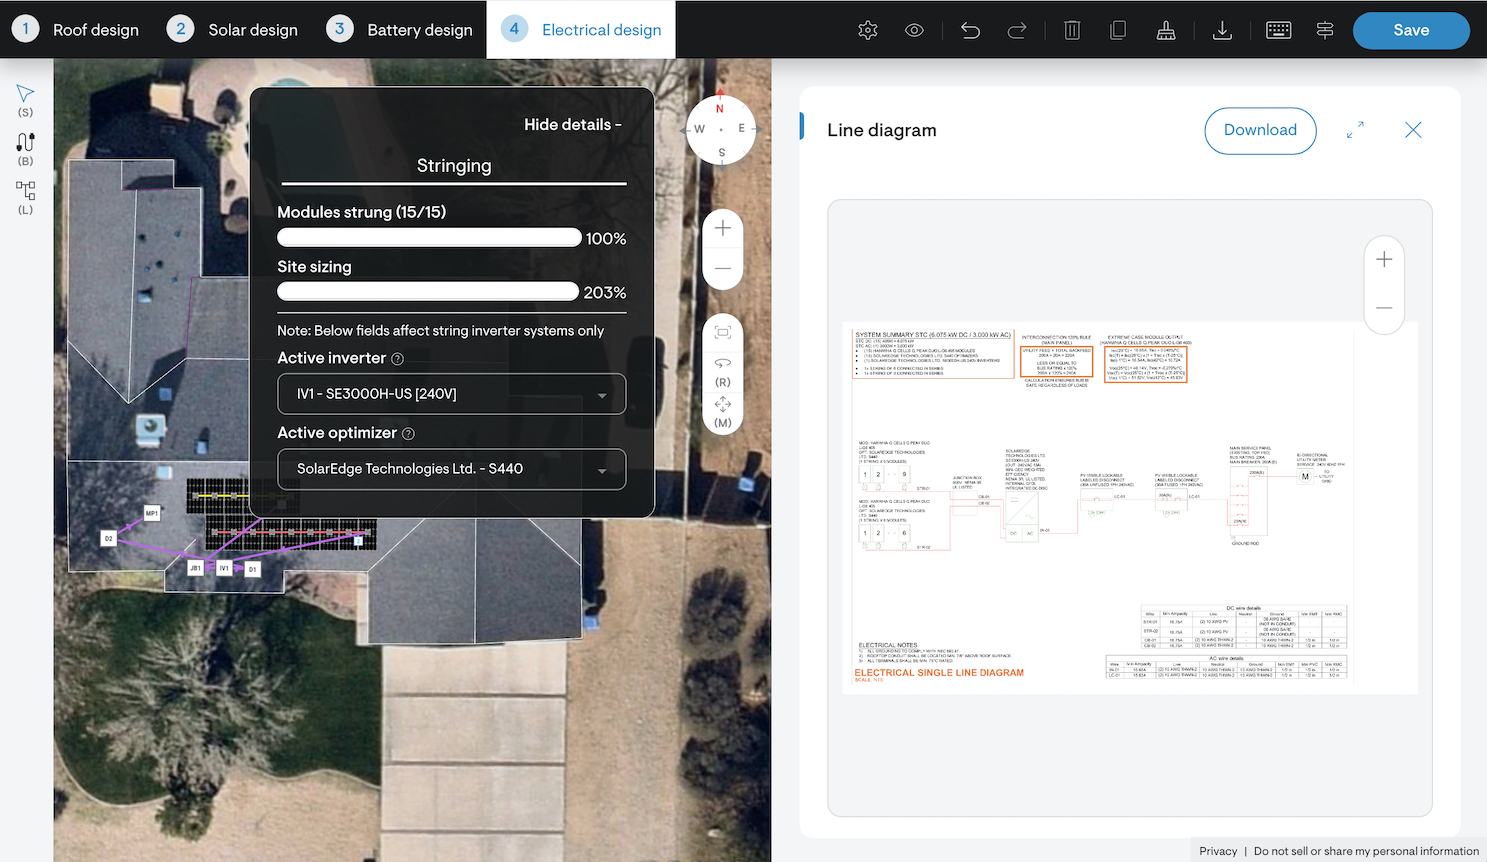Go to the Battery design step
Image resolution: width=1487 pixels, height=862 pixels.
[x=400, y=30]
